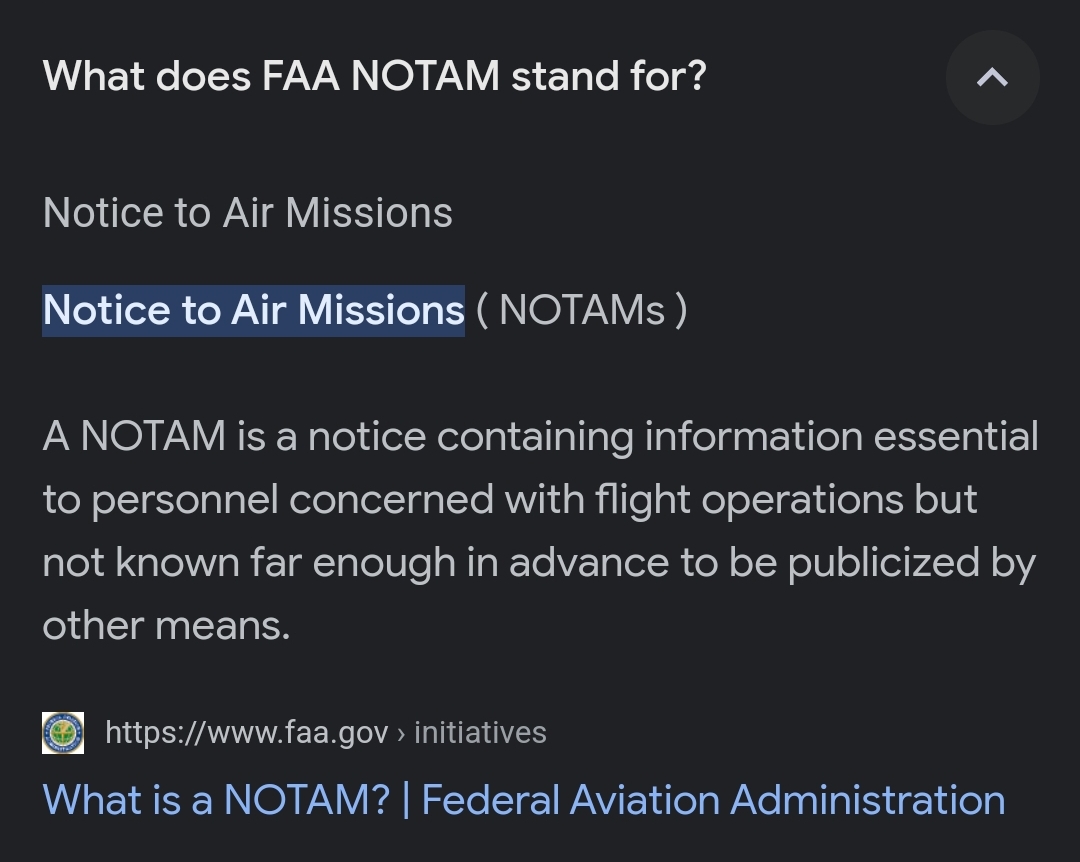Click "A NOTAM" at the description start
1080x862 pixels.
134,437
